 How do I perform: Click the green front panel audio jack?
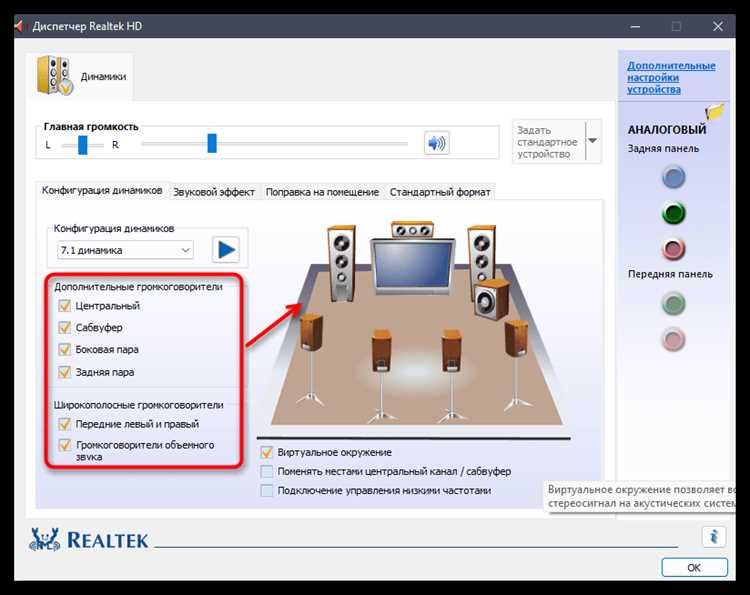tap(673, 304)
